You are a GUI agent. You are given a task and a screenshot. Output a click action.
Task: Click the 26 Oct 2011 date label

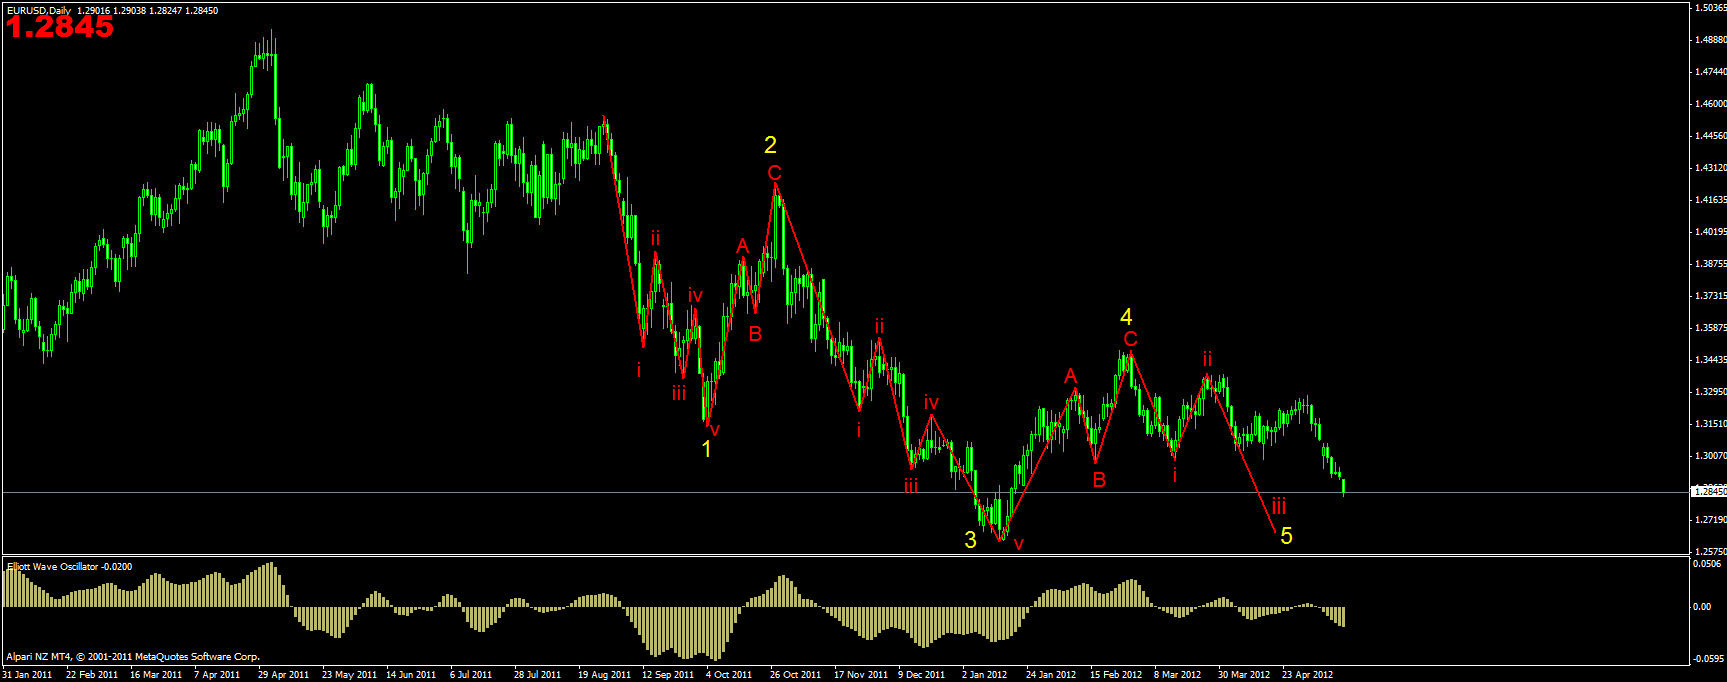(796, 675)
